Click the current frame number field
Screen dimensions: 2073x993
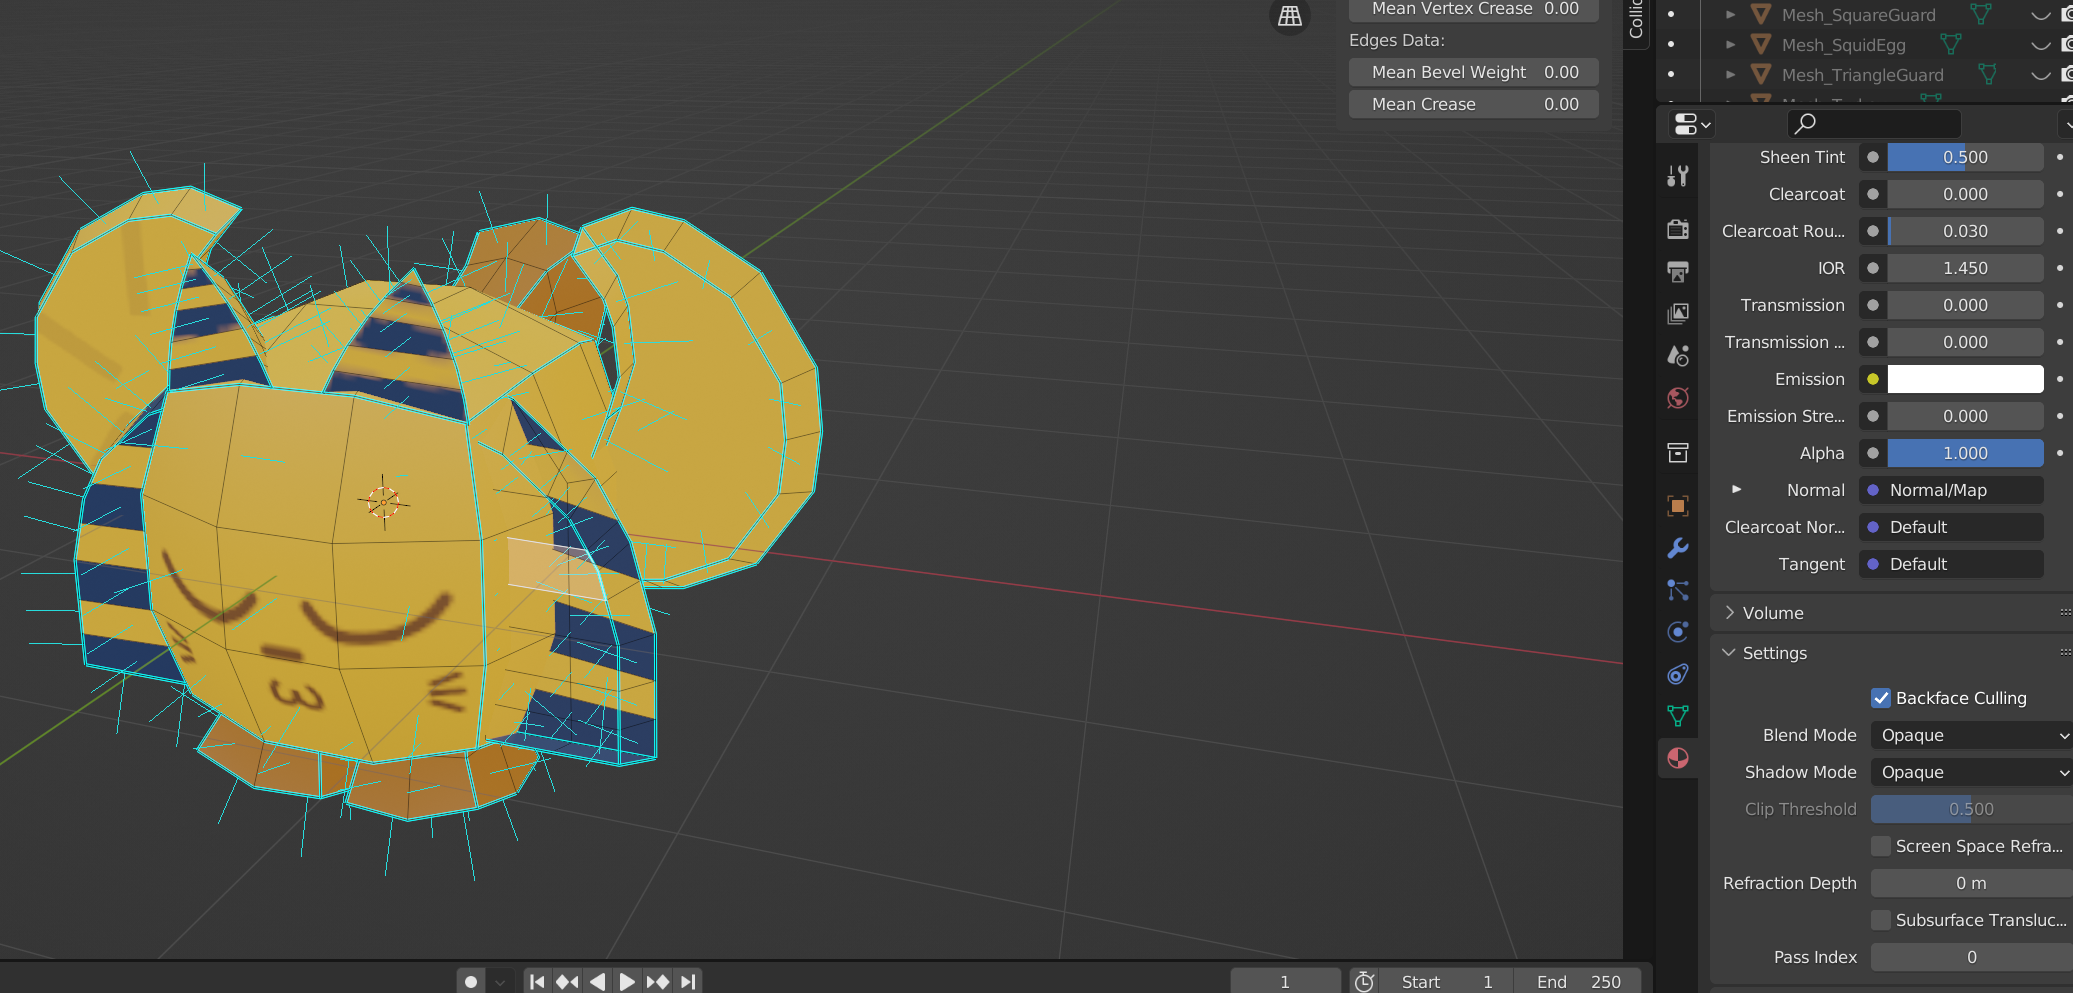tap(1285, 981)
